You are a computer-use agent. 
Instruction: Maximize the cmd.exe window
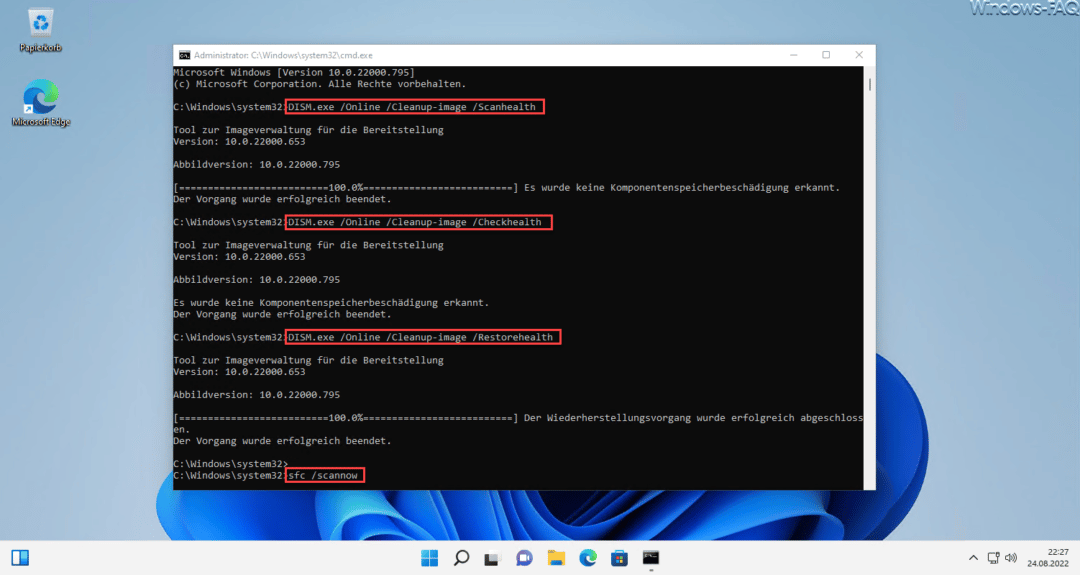tap(826, 55)
